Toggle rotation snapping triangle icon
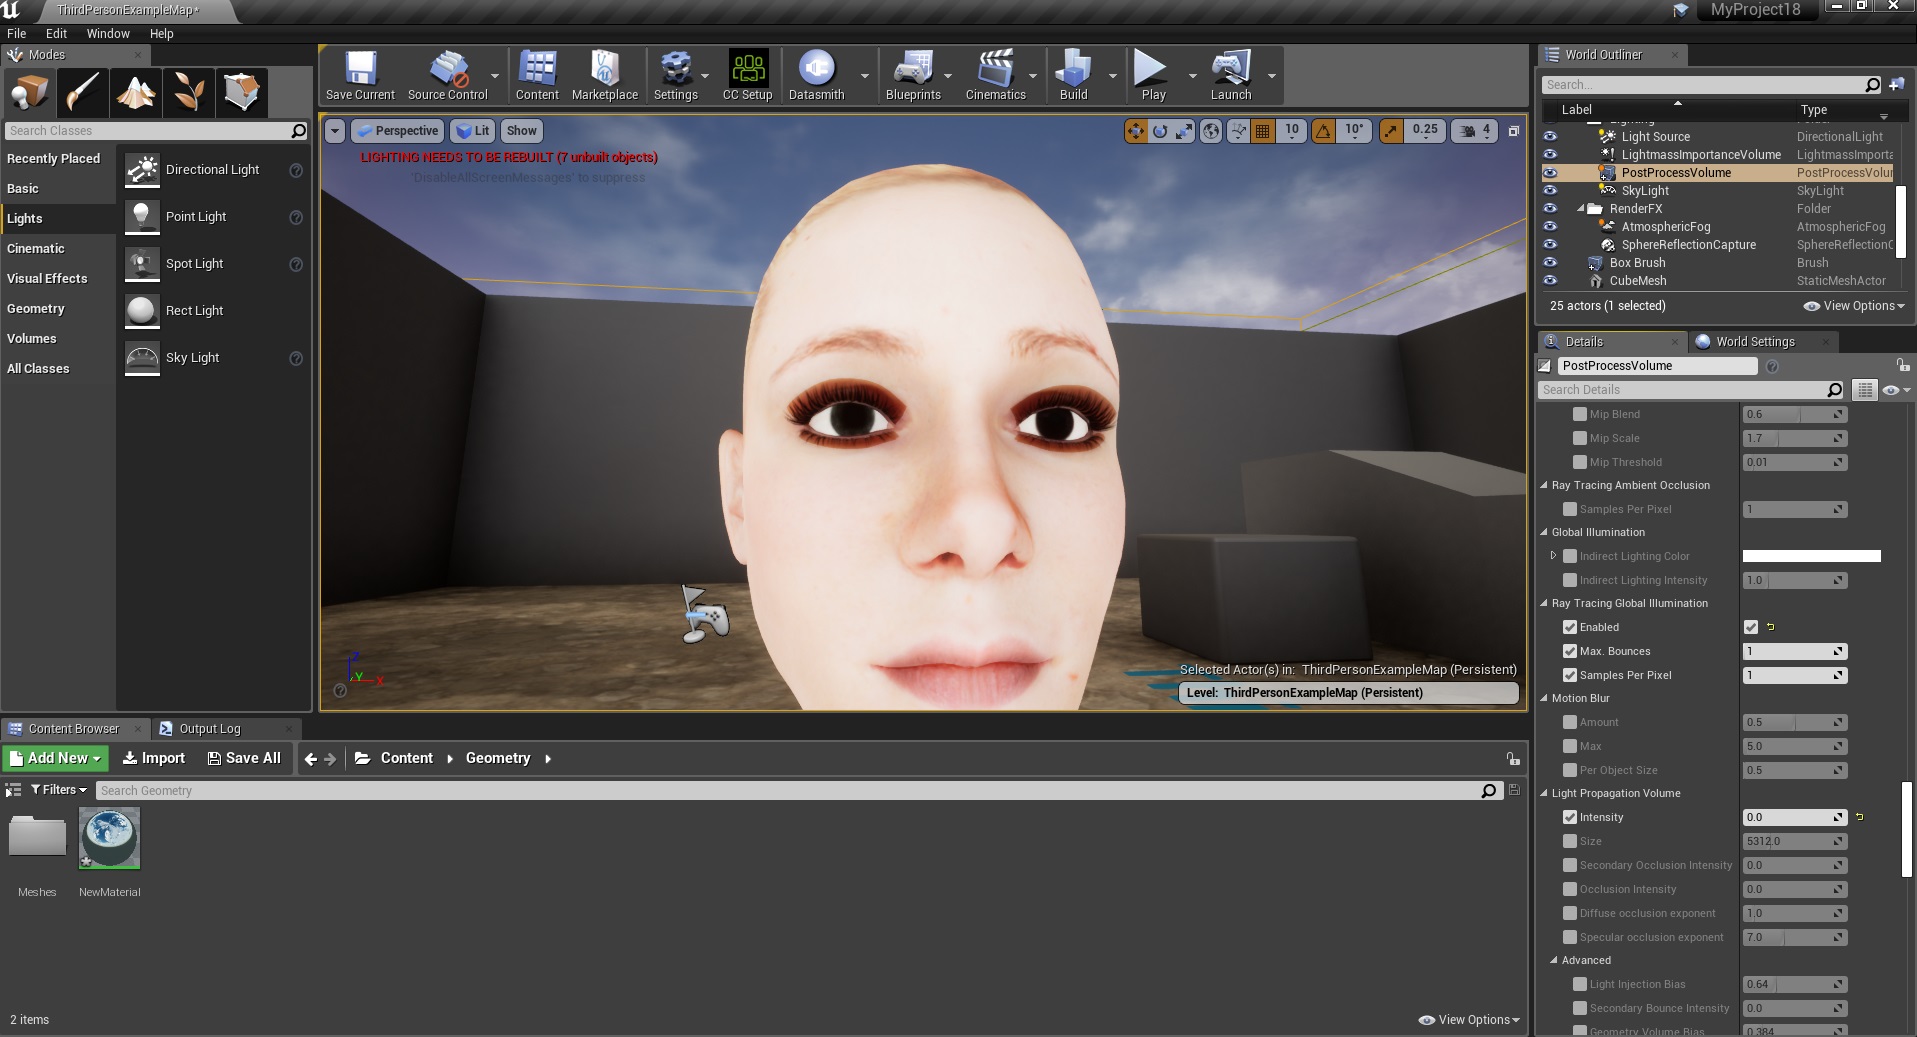 (x=1323, y=131)
